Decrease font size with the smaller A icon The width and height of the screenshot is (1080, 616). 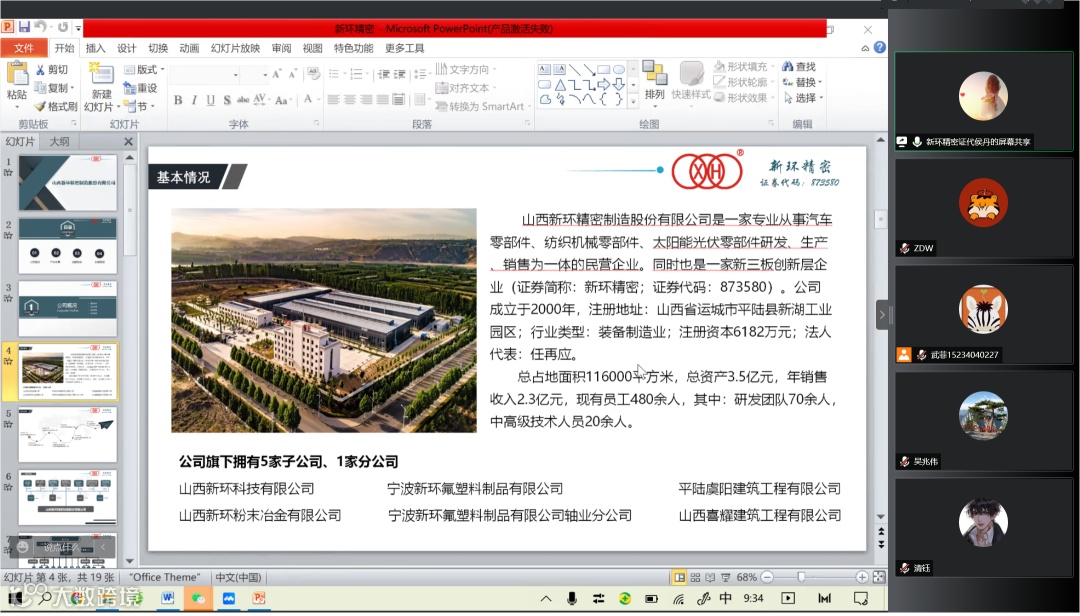(x=293, y=74)
